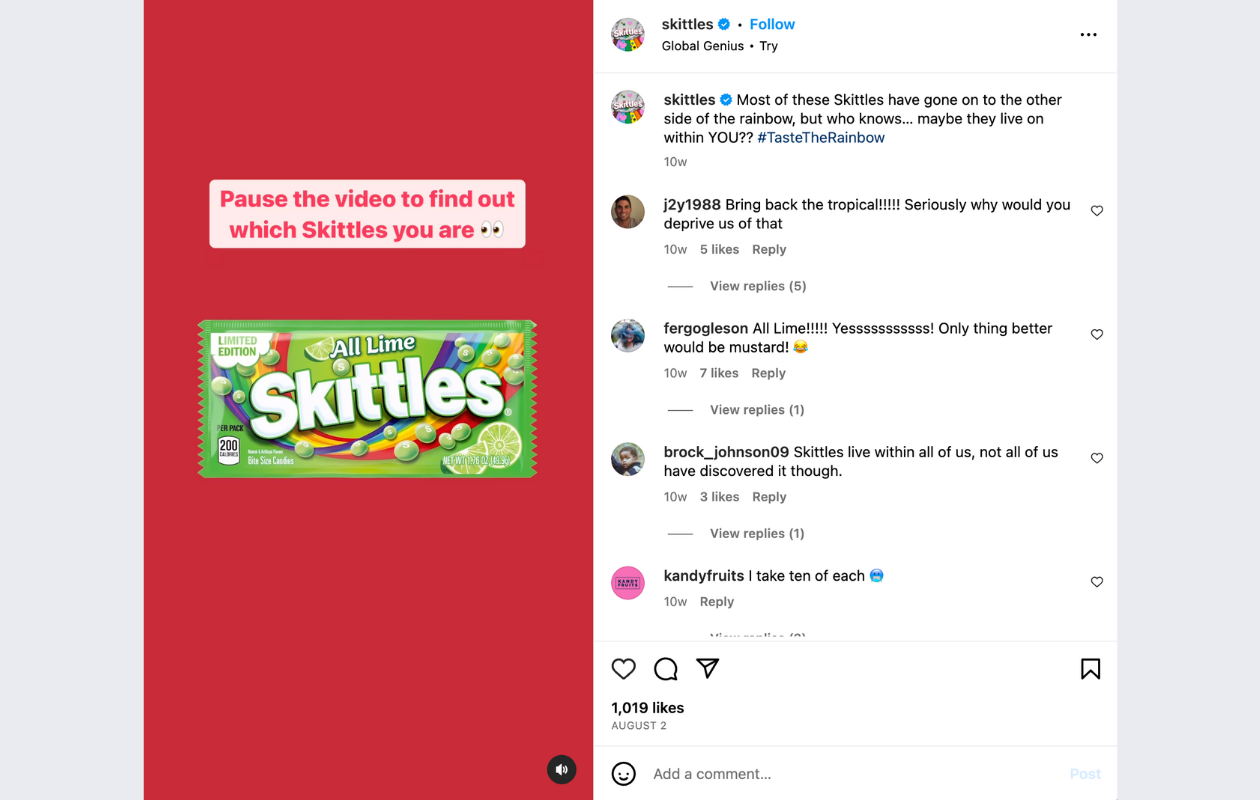Like the post using the heart icon

623,668
